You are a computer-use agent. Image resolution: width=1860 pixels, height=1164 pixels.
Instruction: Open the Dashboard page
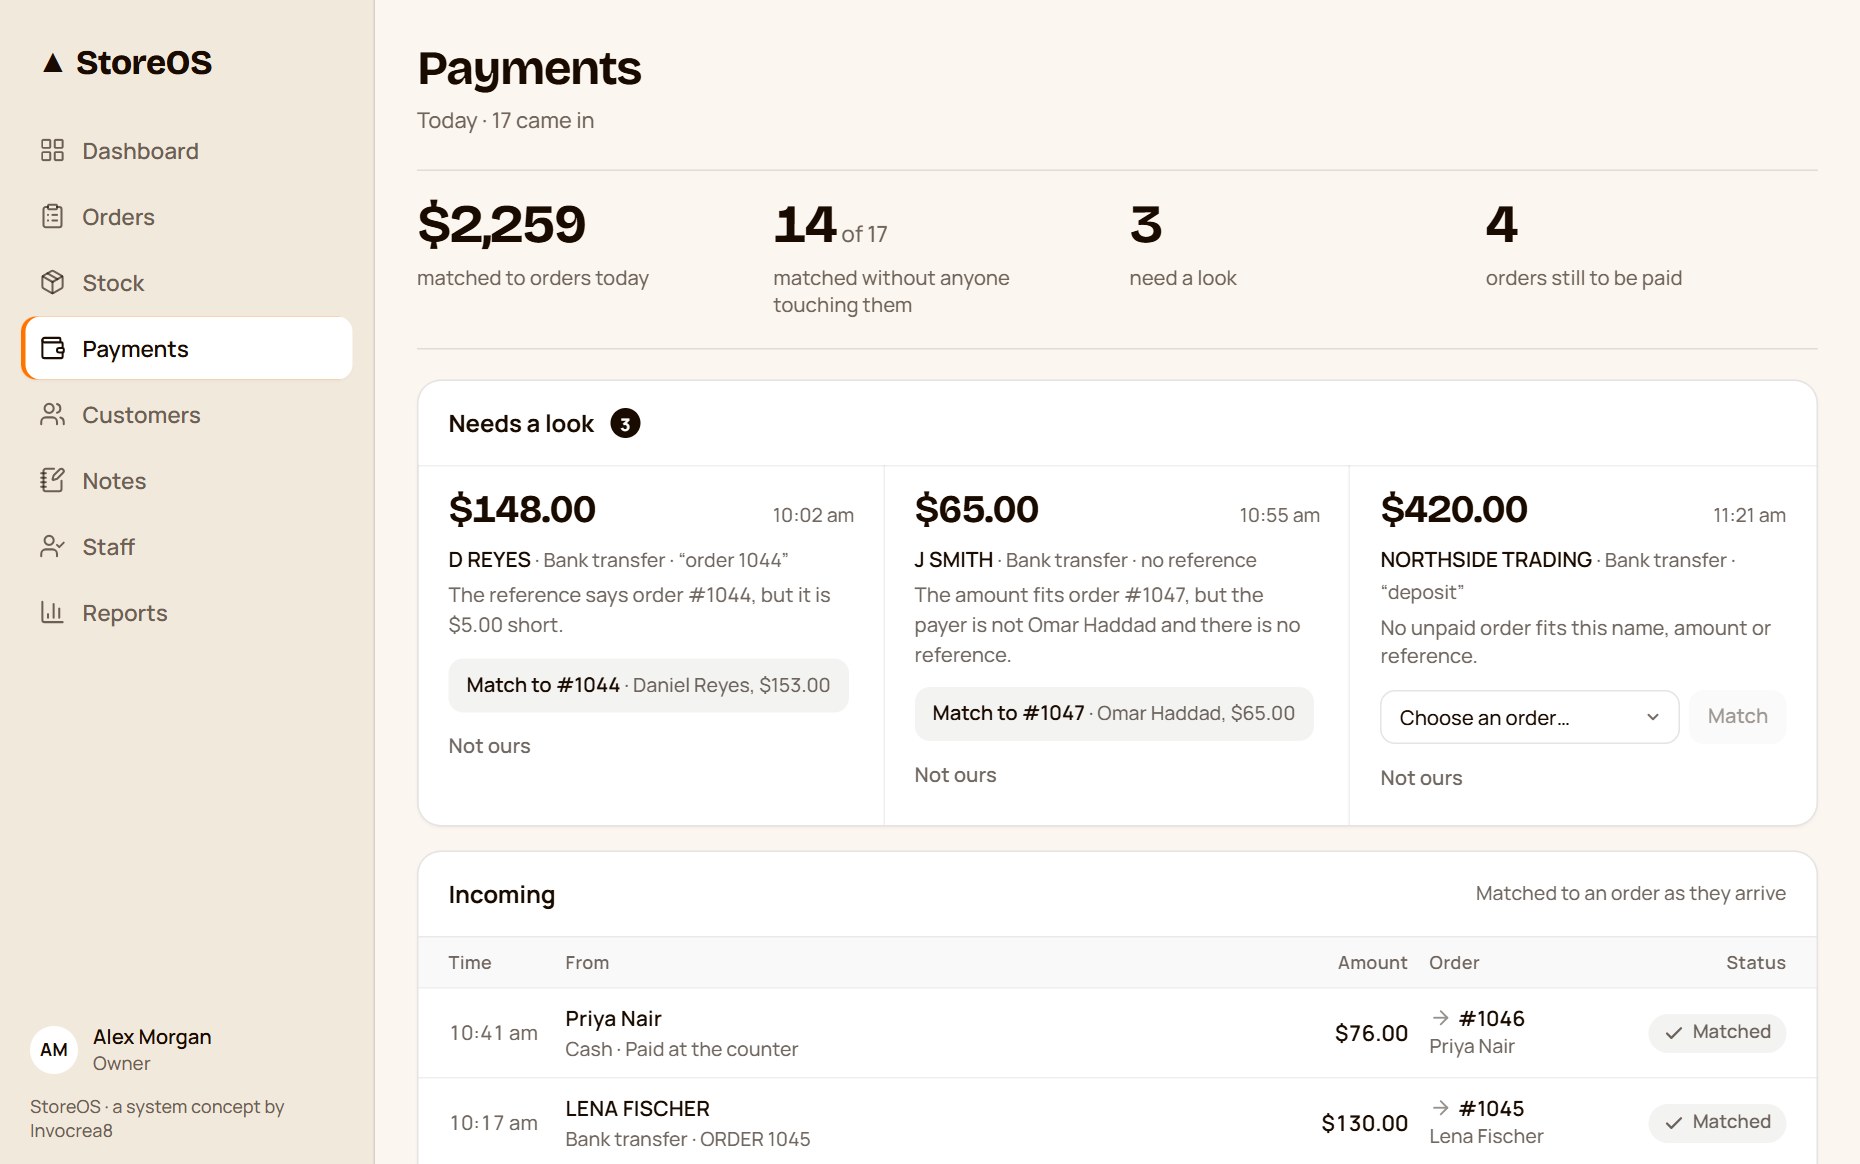coord(187,151)
